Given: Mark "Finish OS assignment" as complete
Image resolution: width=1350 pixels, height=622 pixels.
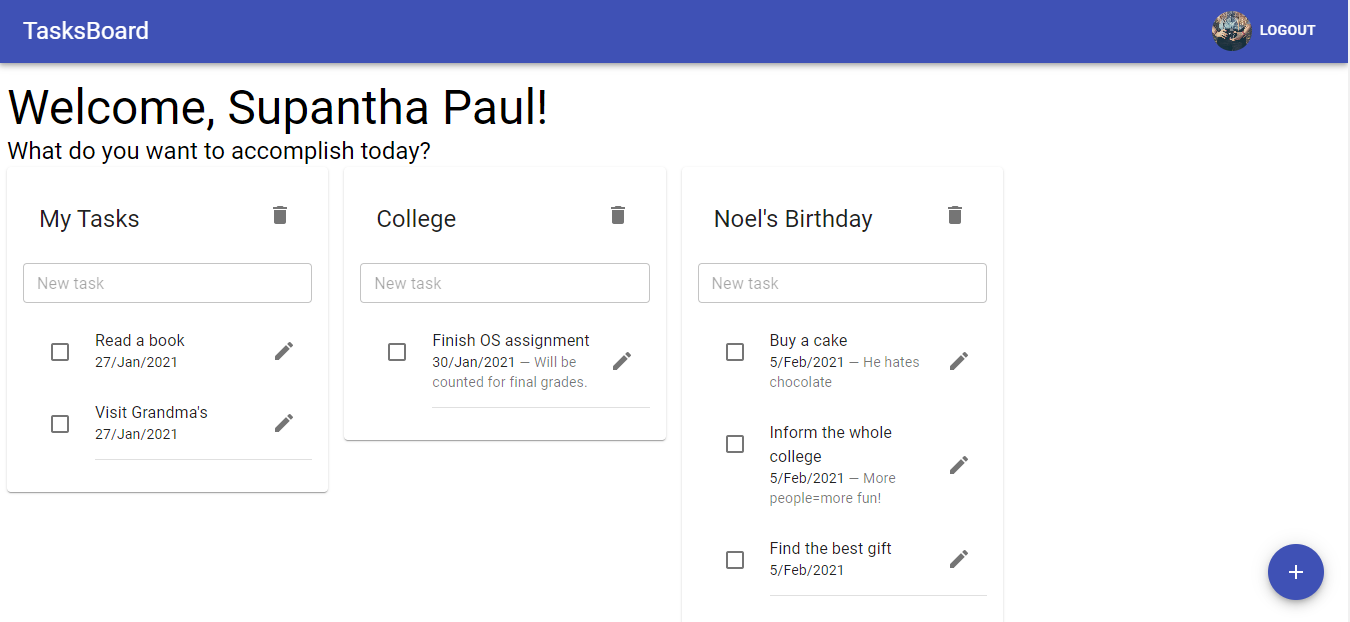Looking at the screenshot, I should pos(397,351).
